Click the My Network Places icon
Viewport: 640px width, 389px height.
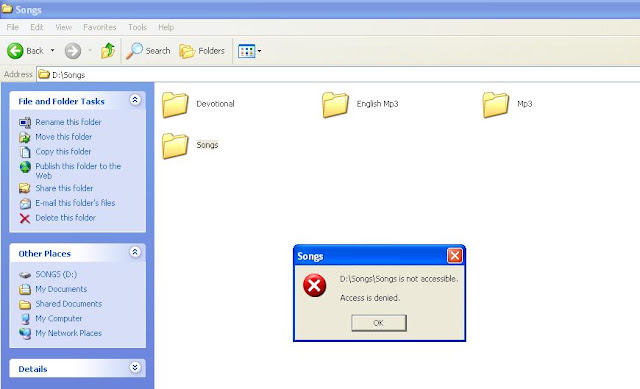tap(25, 333)
